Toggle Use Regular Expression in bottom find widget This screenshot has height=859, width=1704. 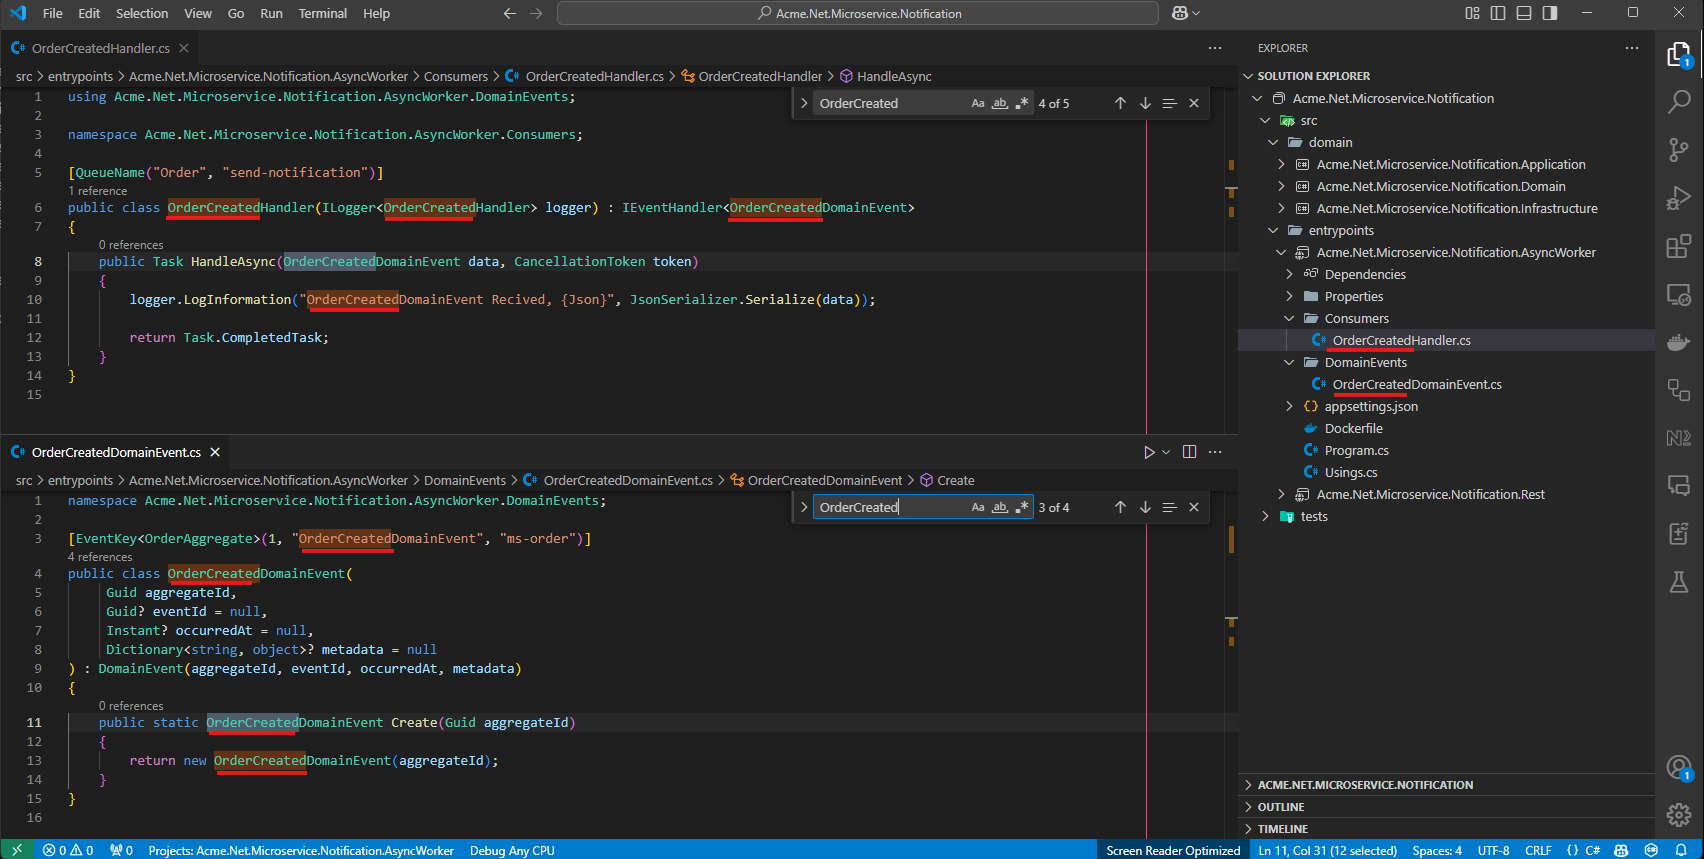(1022, 507)
